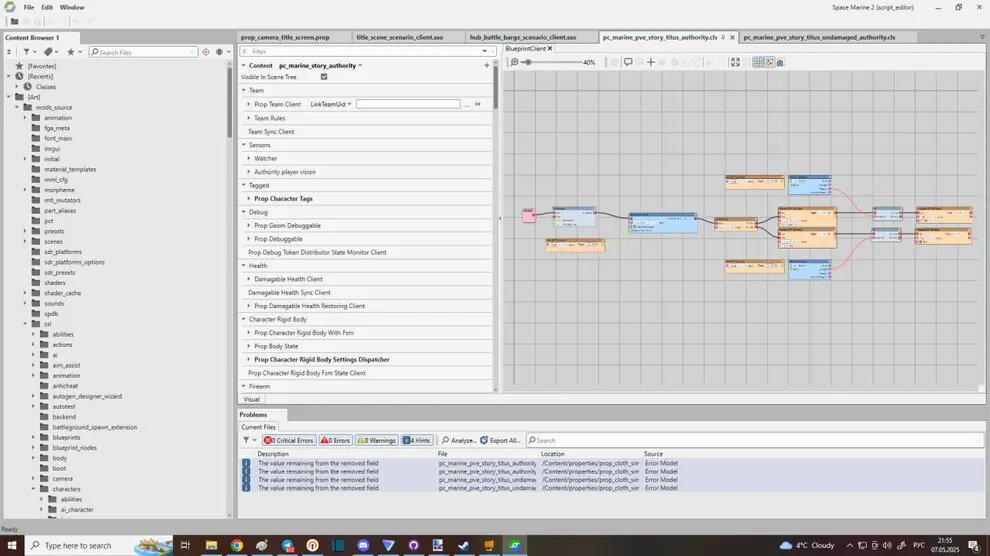990x556 pixels.
Task: Open the LinkTeamUid dropdown
Action: [330, 104]
